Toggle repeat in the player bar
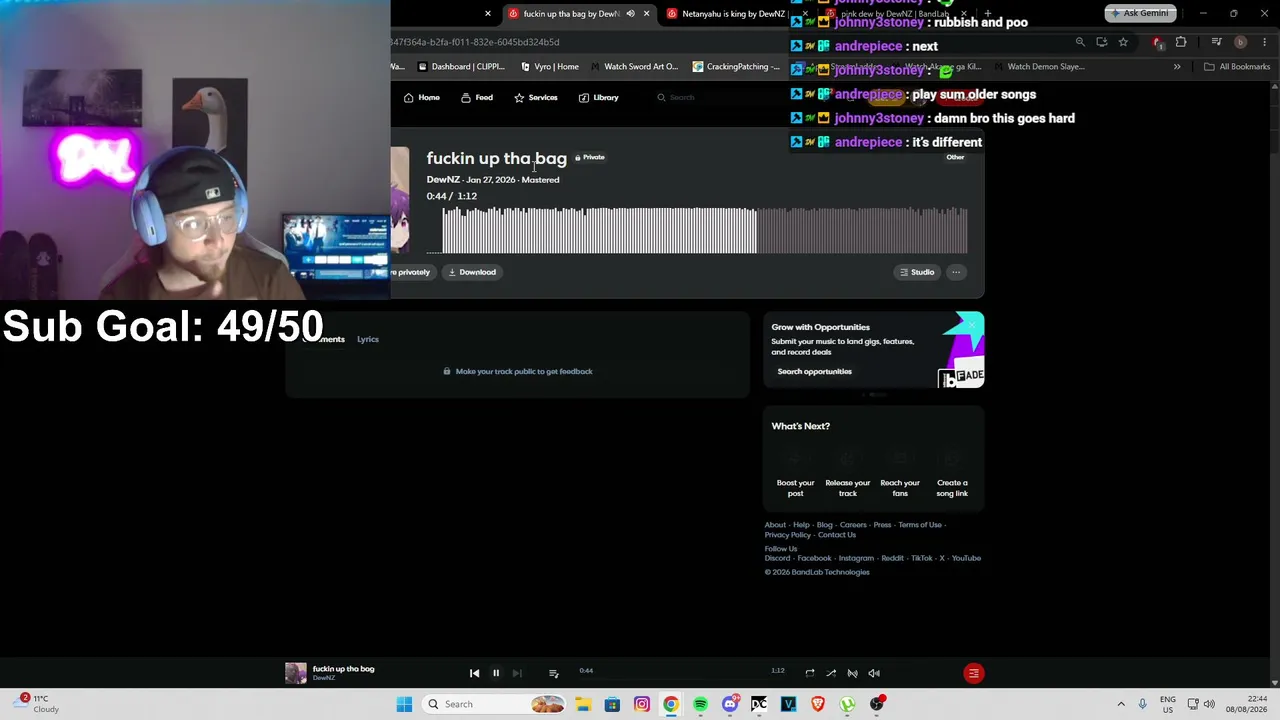 click(x=810, y=673)
